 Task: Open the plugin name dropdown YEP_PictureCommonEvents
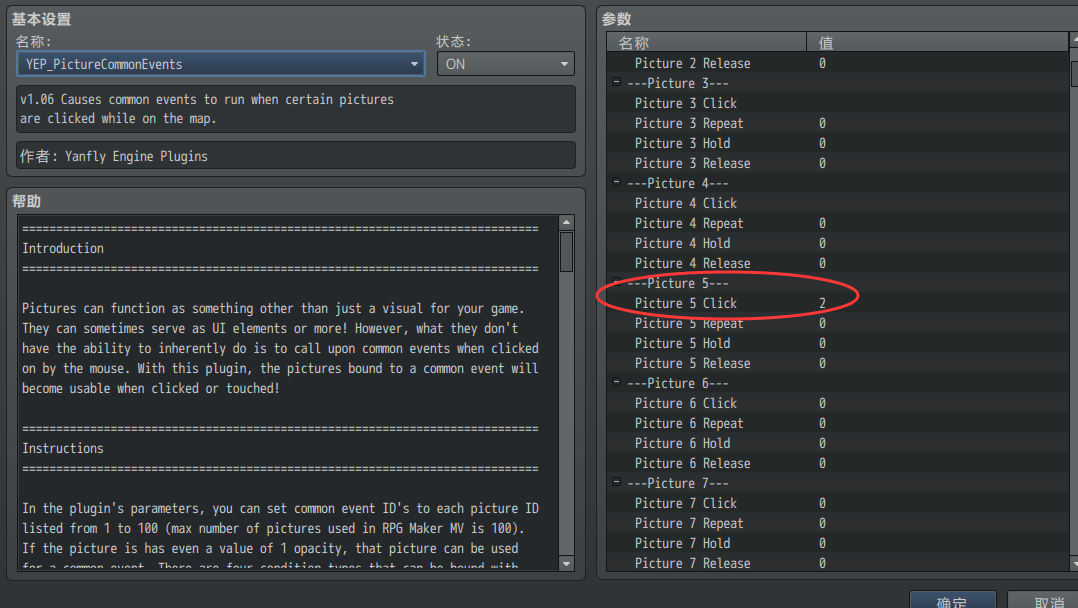tap(220, 64)
